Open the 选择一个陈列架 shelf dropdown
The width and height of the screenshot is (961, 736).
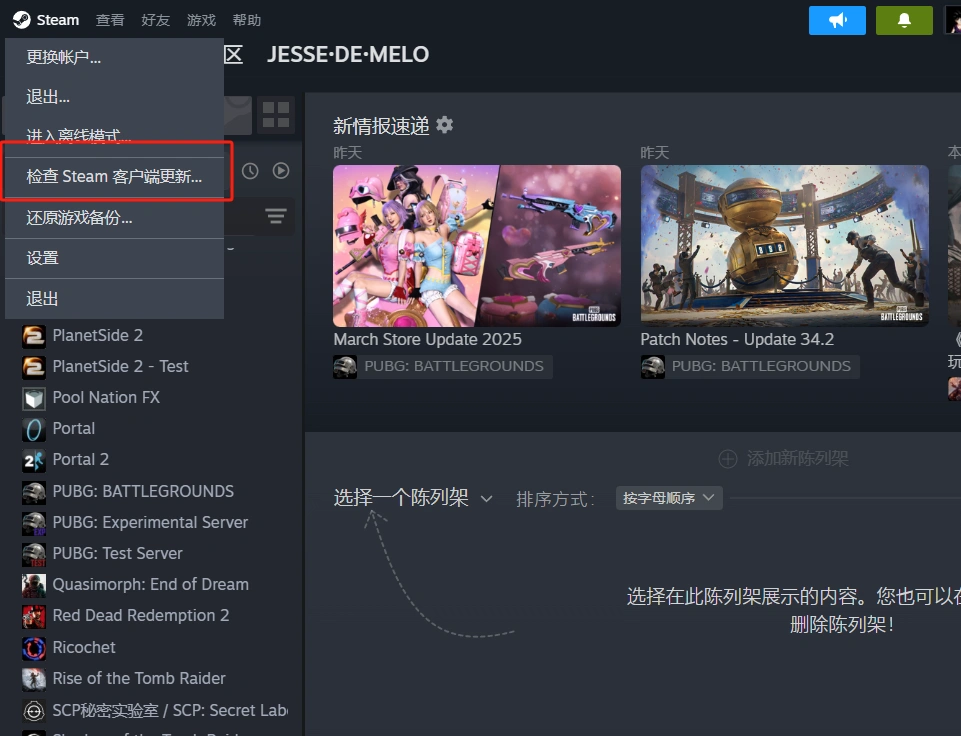(x=413, y=497)
